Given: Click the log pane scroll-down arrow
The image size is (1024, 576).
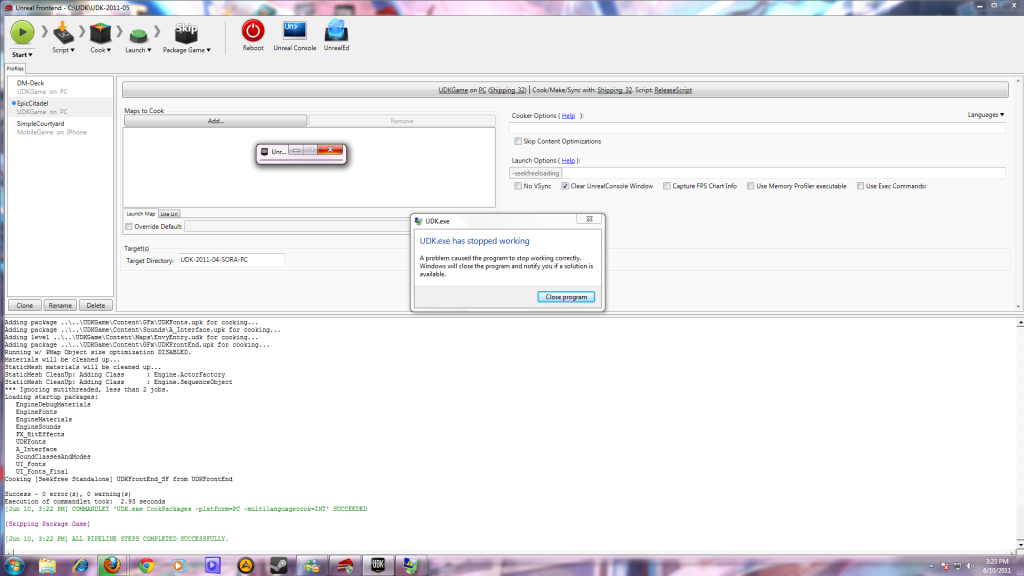Looking at the screenshot, I should 1020,545.
